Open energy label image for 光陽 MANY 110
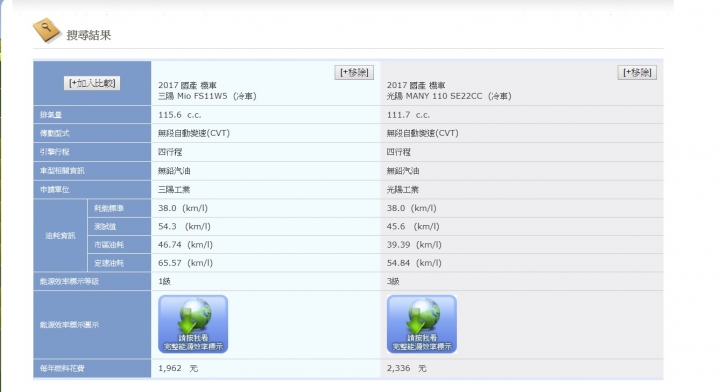This screenshot has height=392, width=720. [422, 324]
